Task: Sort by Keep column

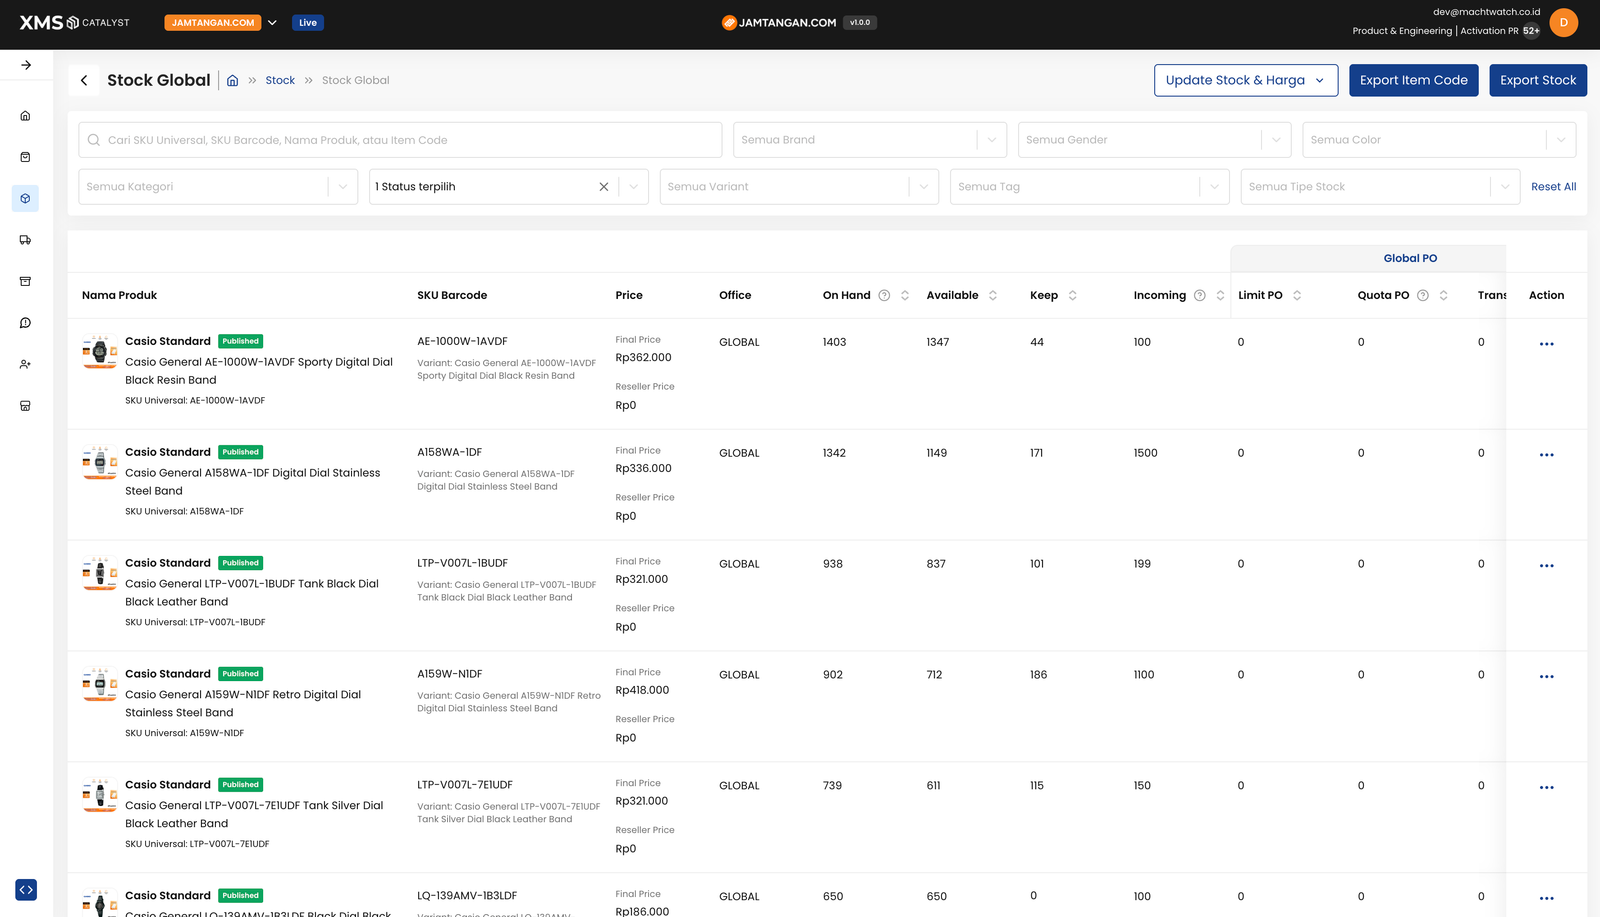Action: 1073,295
